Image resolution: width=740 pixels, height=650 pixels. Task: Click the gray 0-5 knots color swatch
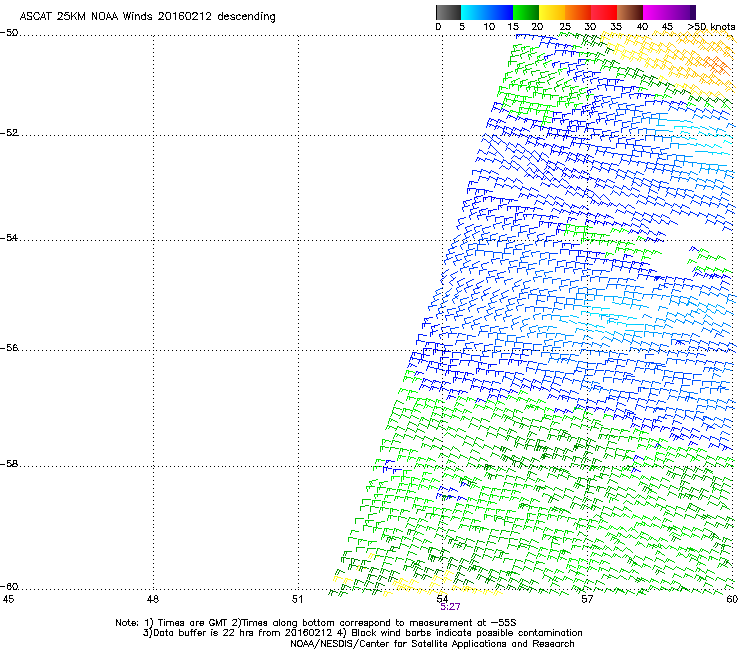click(x=448, y=12)
